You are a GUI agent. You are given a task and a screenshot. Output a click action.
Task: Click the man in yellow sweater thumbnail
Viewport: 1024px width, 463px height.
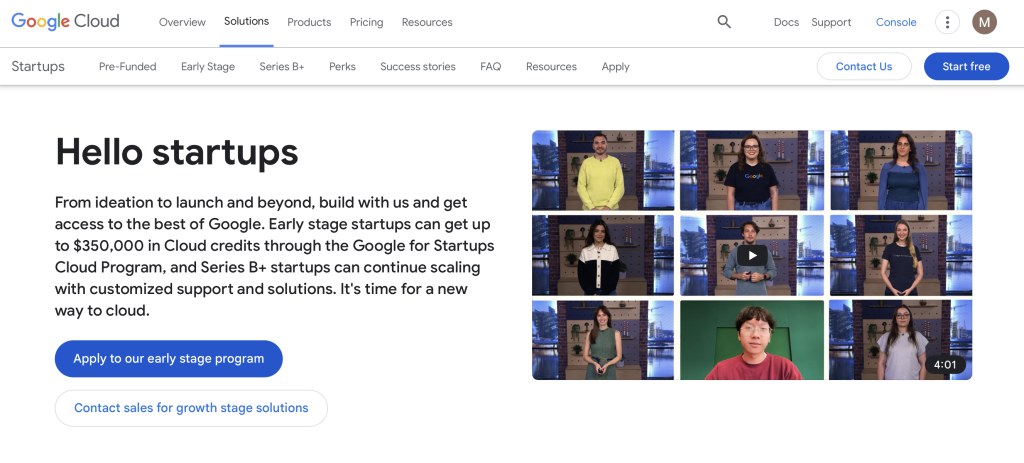pos(603,170)
